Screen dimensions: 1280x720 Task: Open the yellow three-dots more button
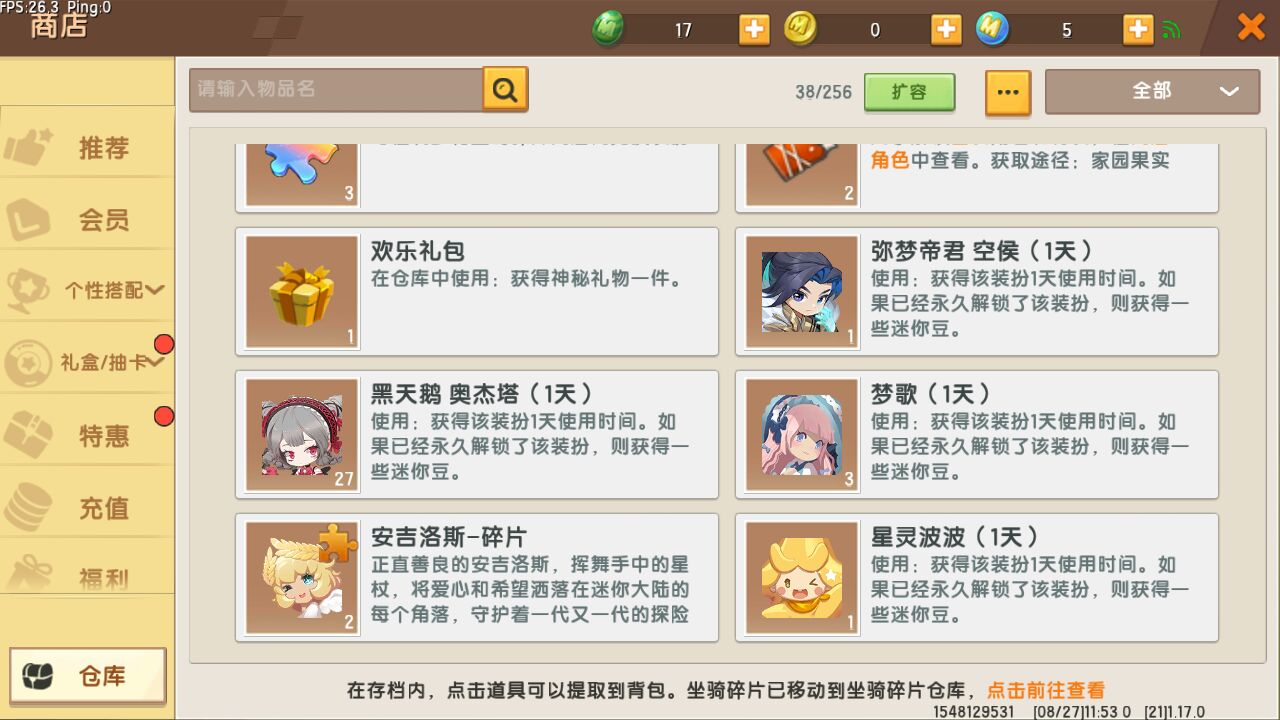[x=1008, y=92]
